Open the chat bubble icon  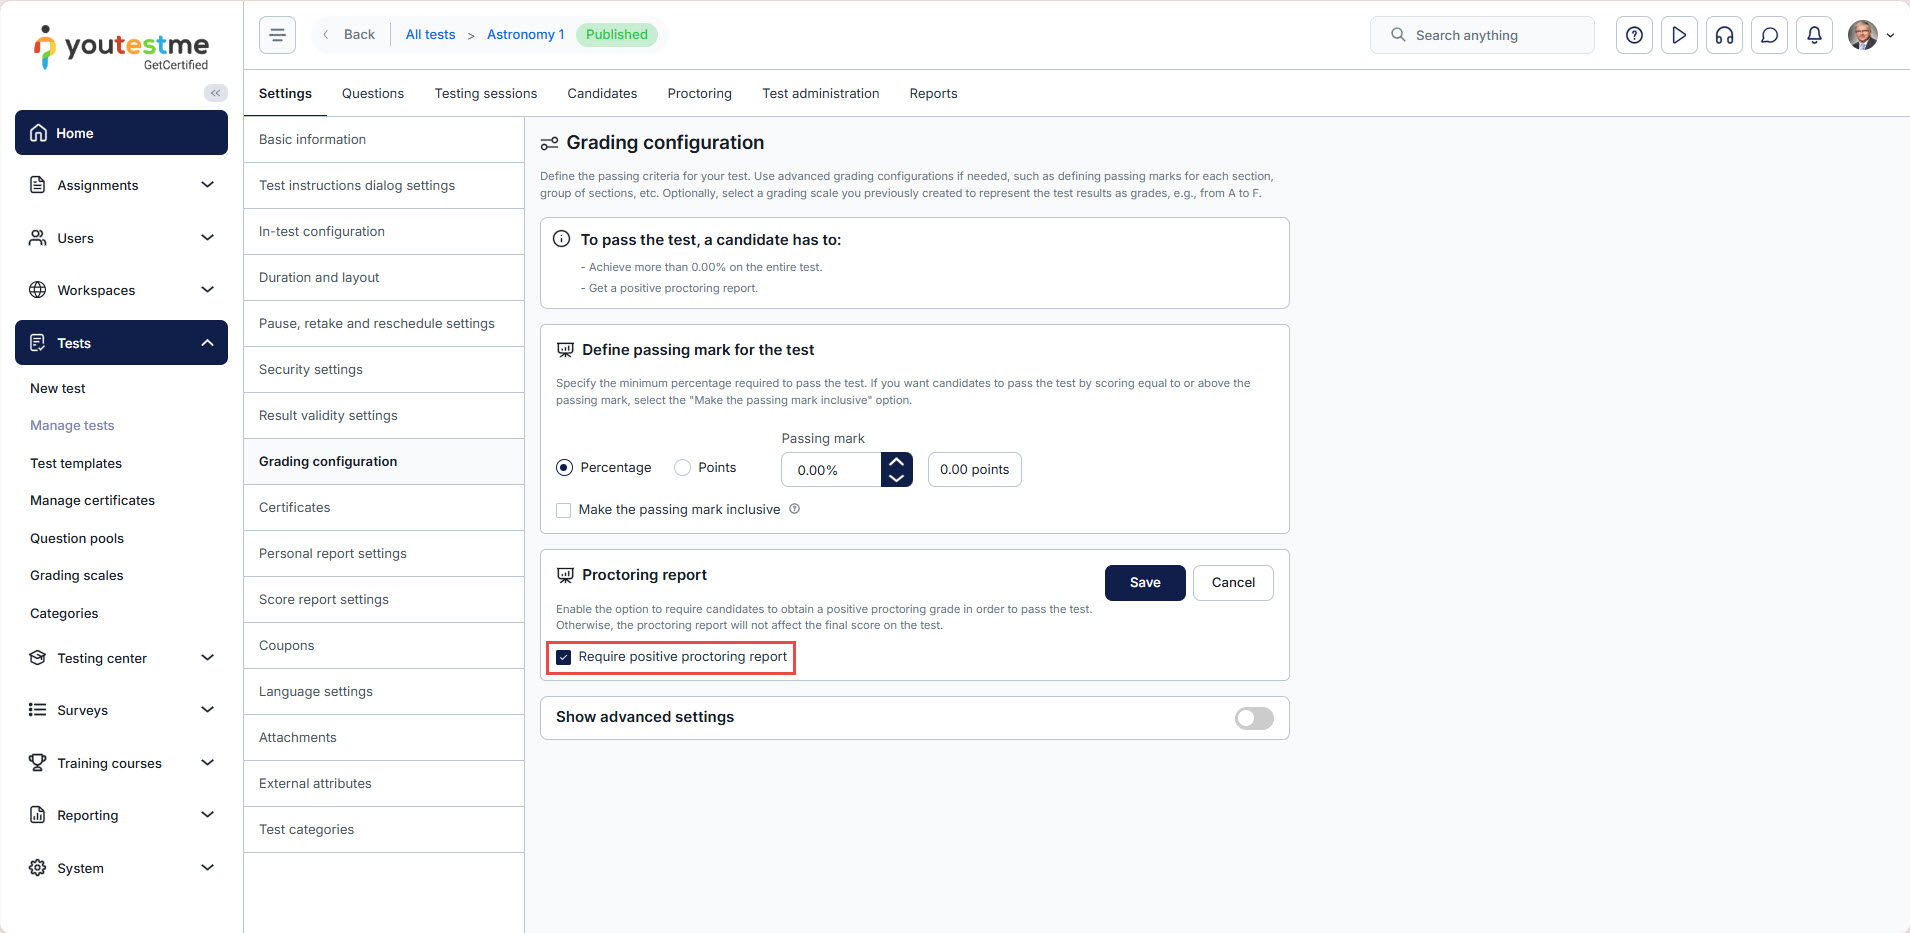(1769, 35)
